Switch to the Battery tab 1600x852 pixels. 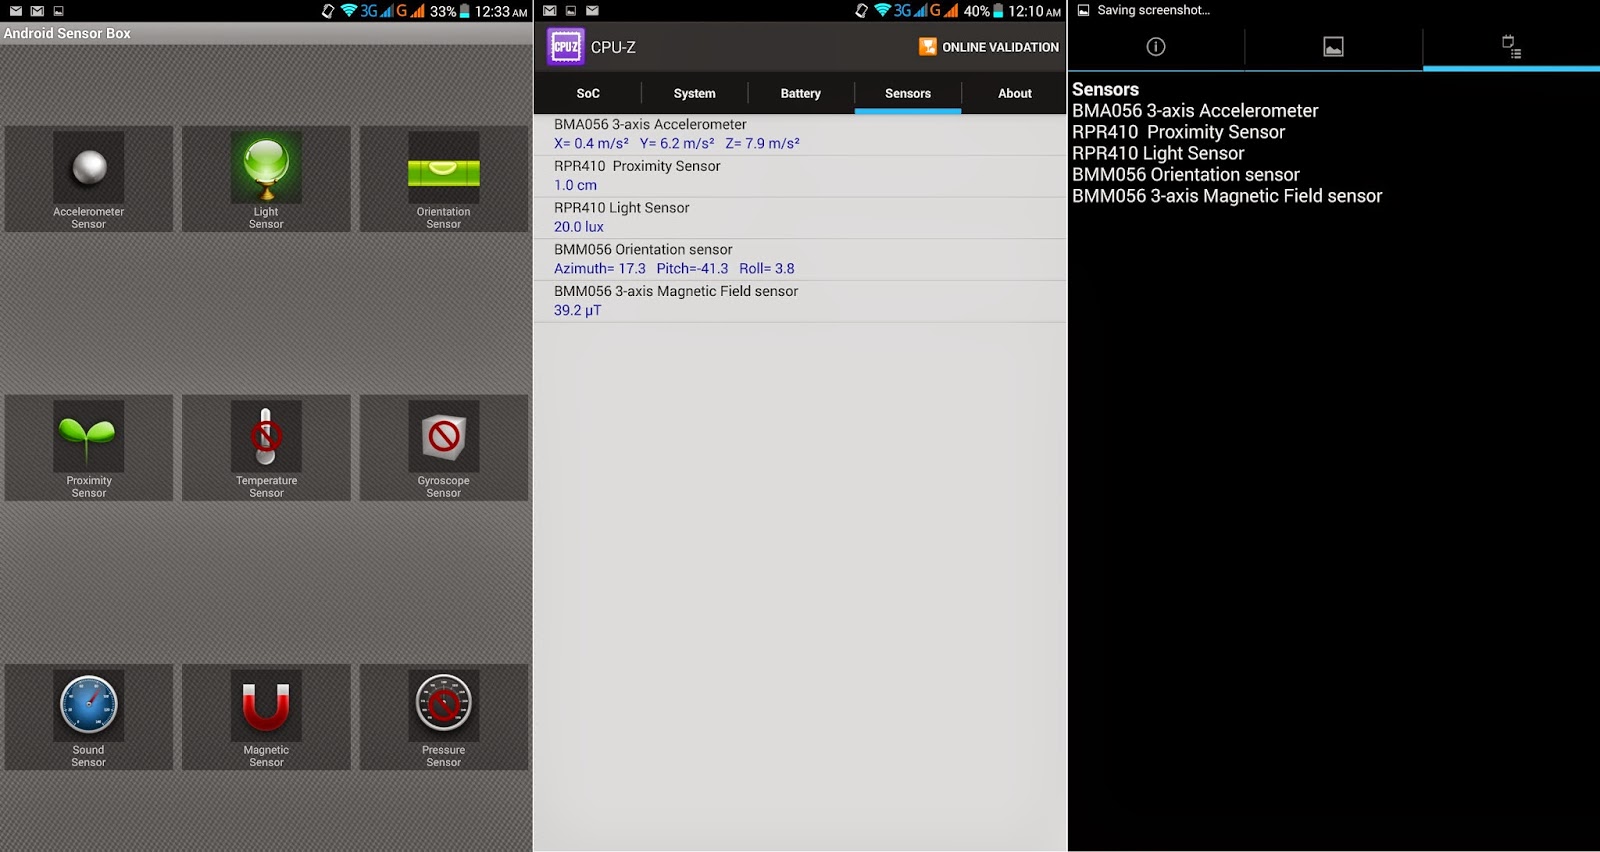801,93
